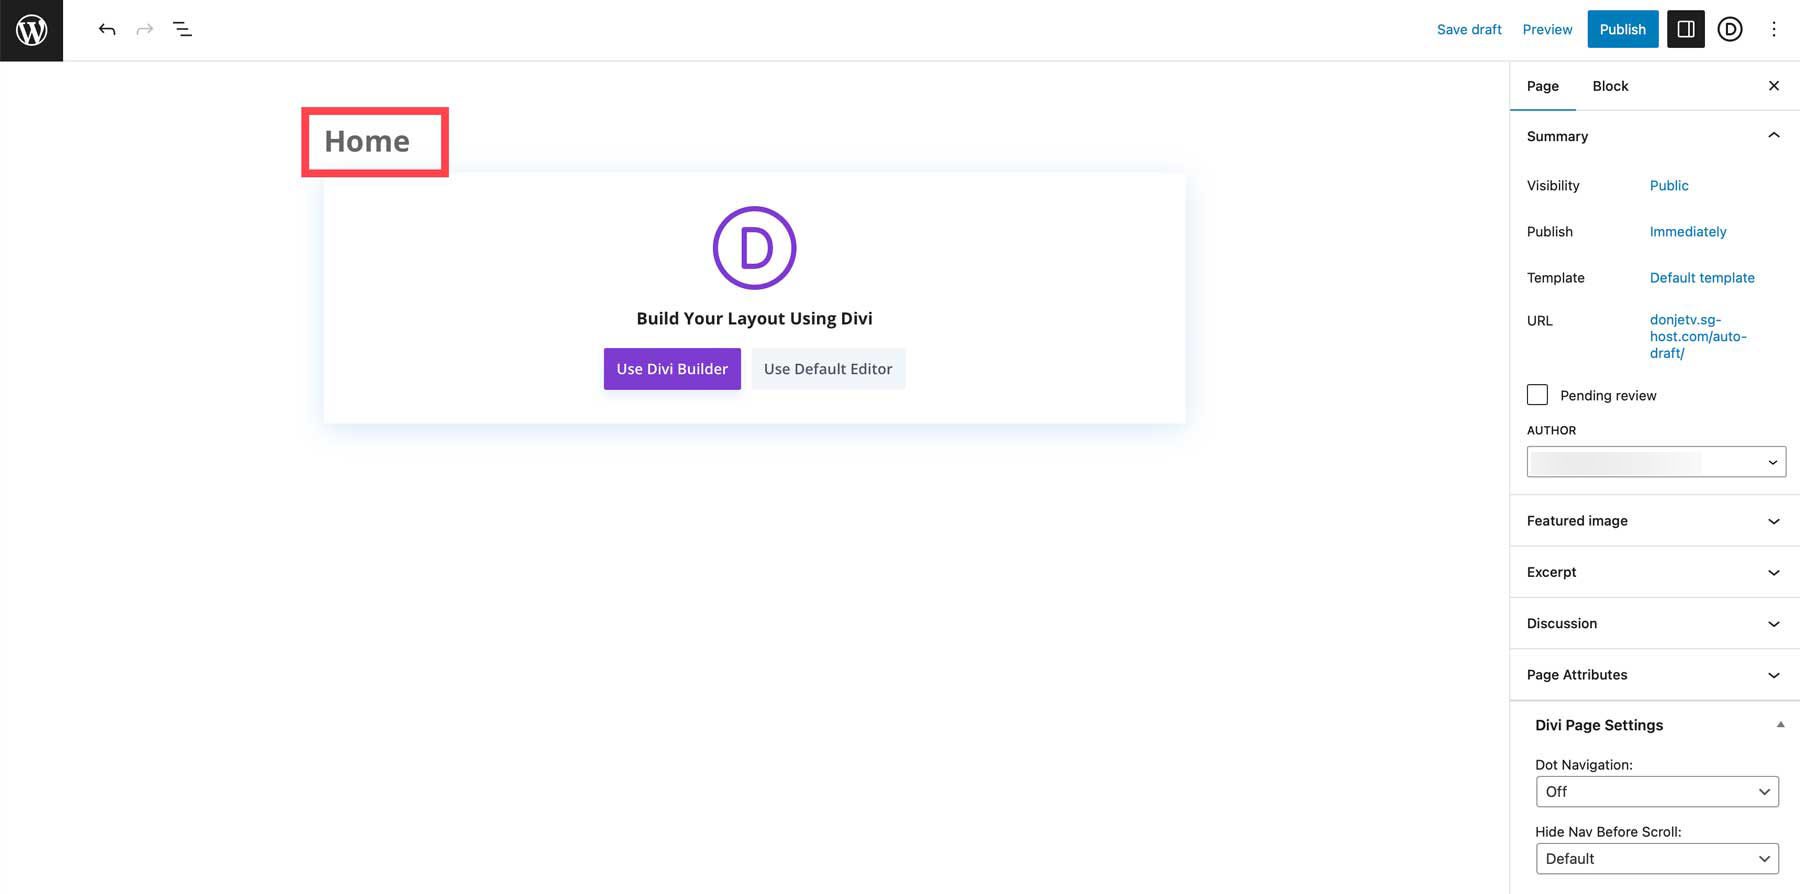Screen dimensions: 1800x894
Task: Open the Dot Navigation dropdown
Action: [1657, 792]
